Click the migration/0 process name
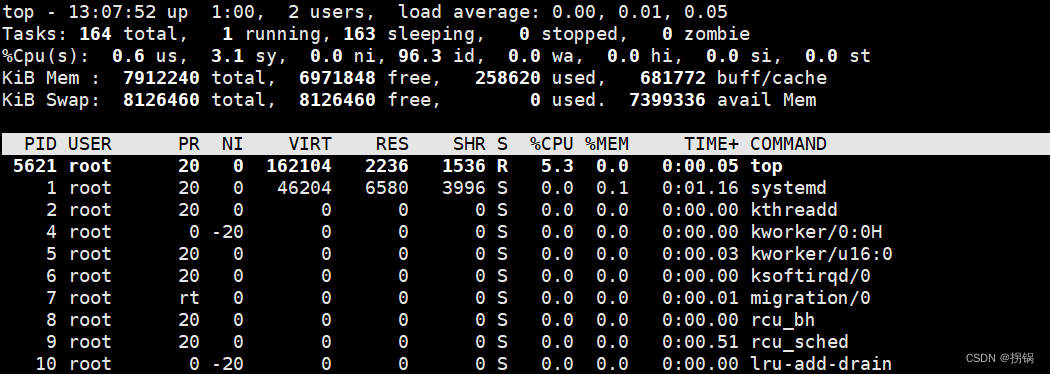 tap(810, 298)
